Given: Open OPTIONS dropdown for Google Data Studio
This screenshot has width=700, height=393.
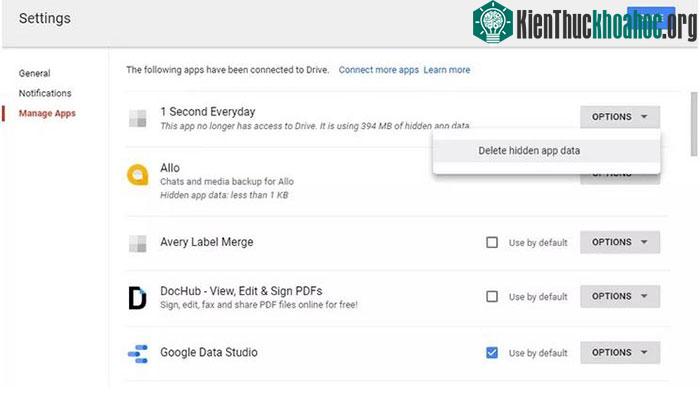Looking at the screenshot, I should pyautogui.click(x=620, y=353).
